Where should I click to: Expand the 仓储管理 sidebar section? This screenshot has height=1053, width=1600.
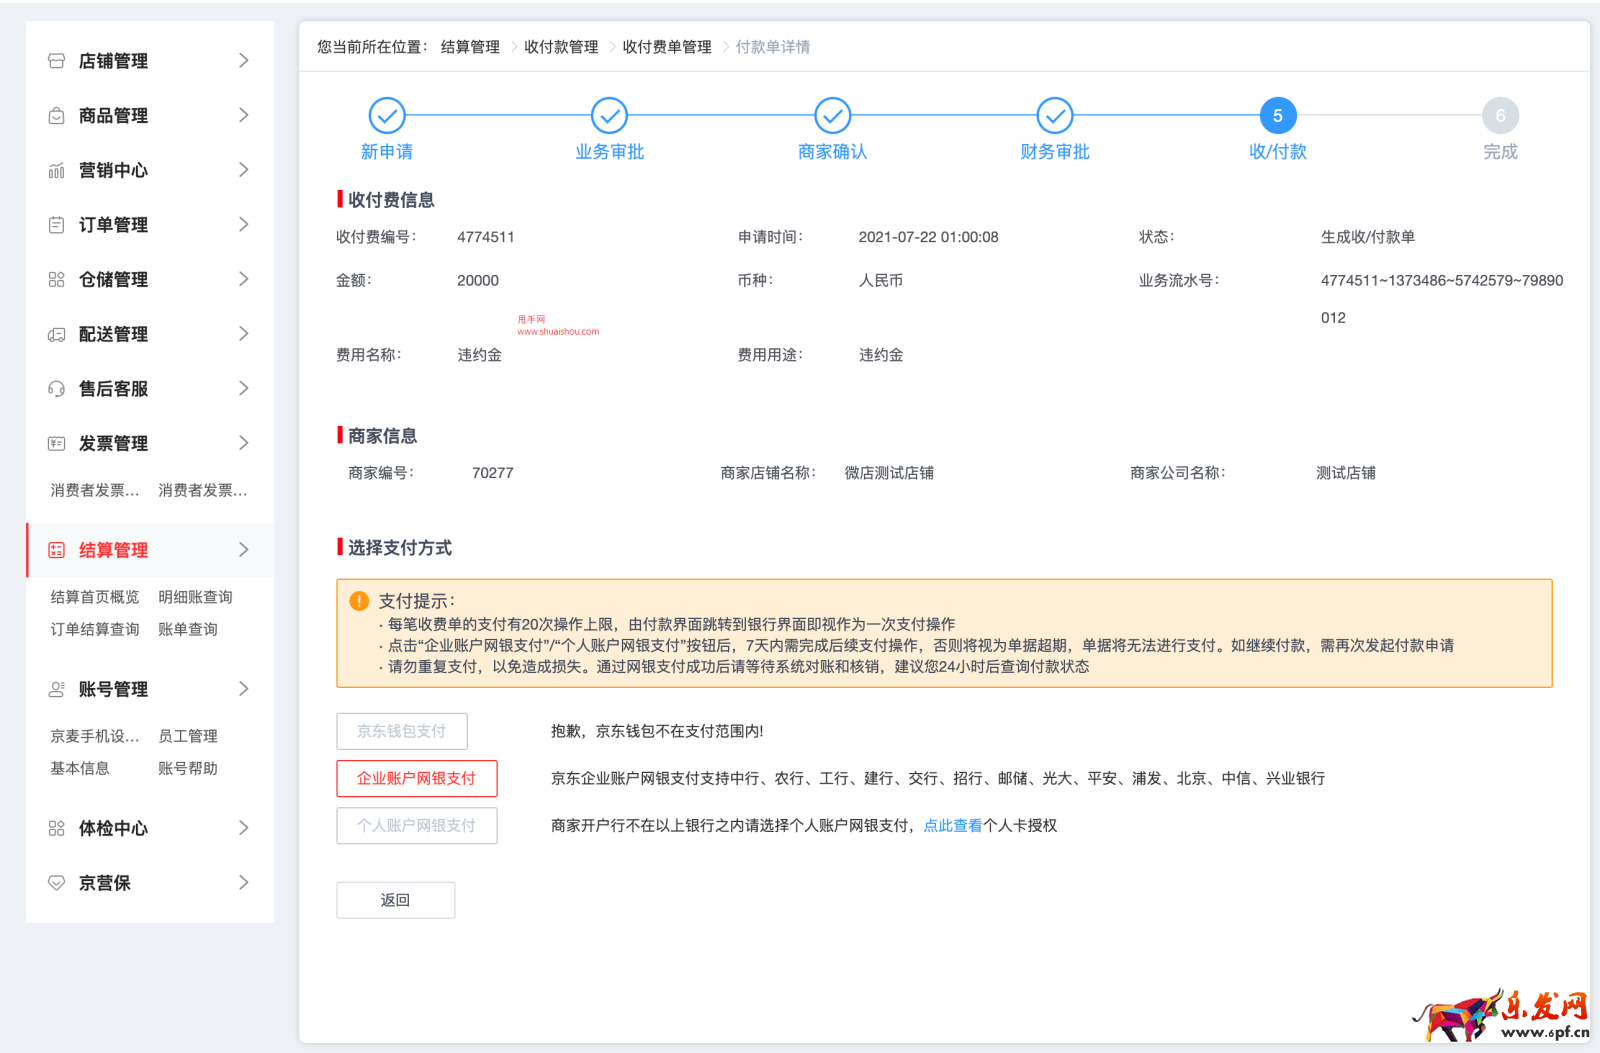243,279
